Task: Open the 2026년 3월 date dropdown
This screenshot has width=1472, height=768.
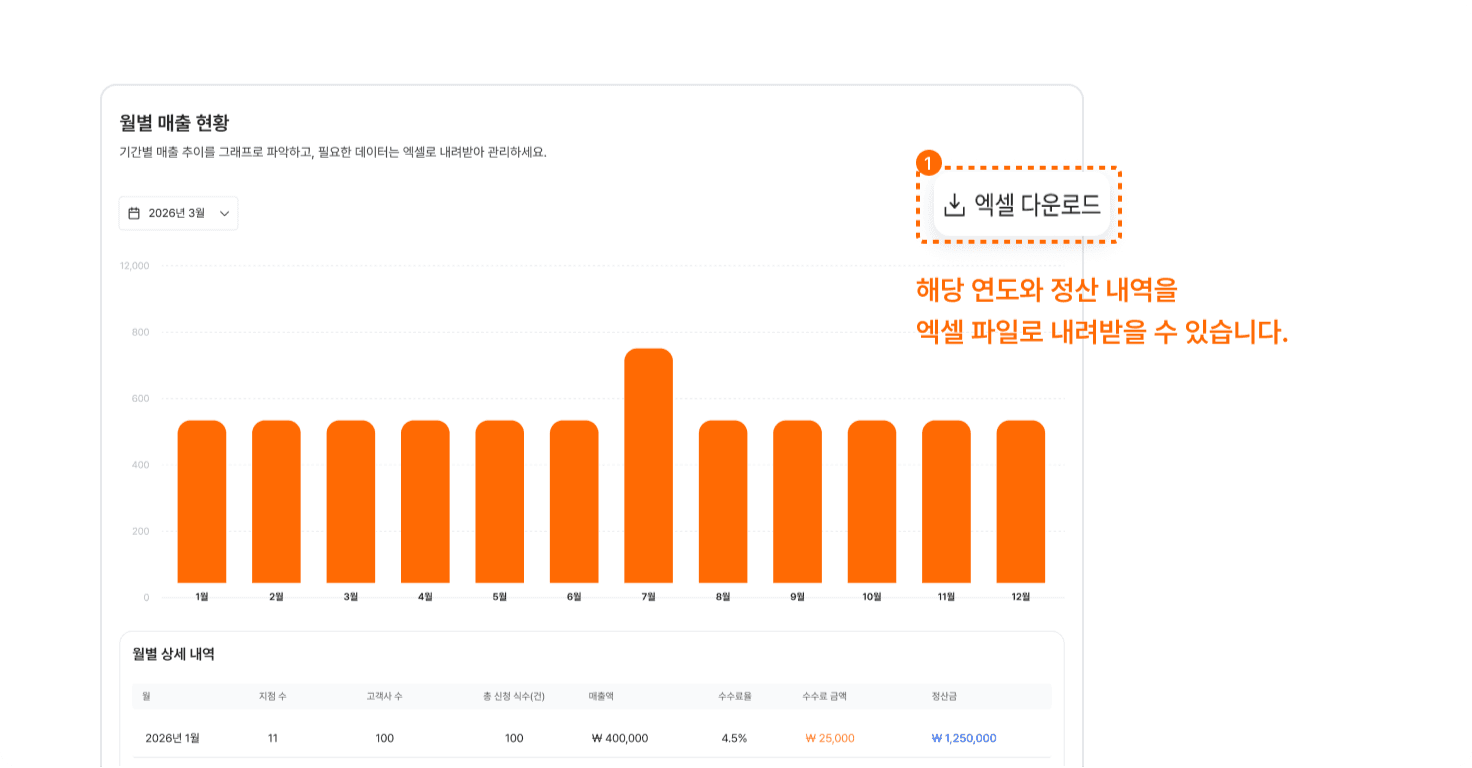Action: (x=178, y=213)
